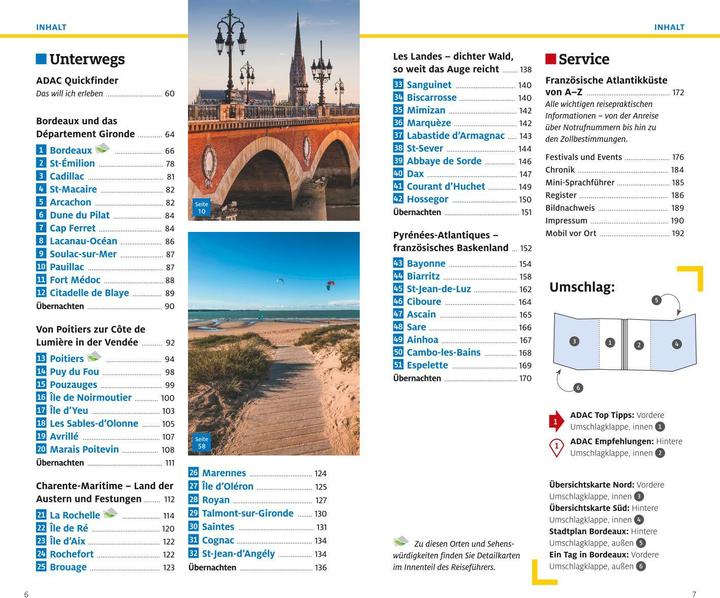Click 'Charente-Maritime' chapter heading

point(105,492)
